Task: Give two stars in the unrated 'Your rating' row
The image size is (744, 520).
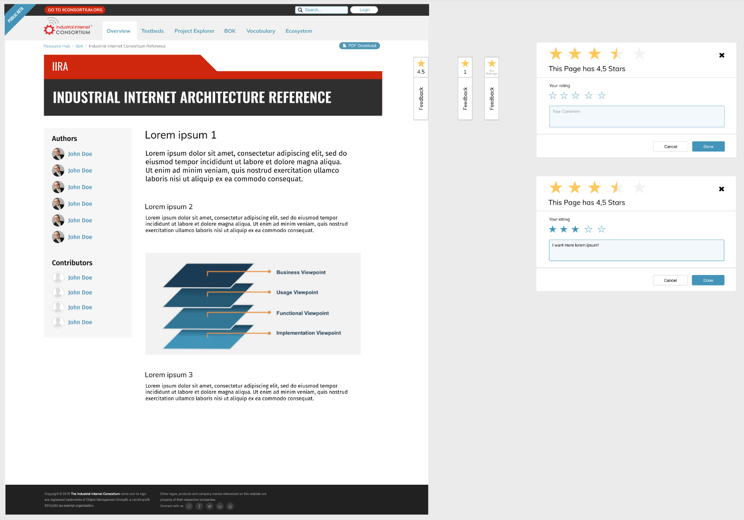Action: (564, 95)
